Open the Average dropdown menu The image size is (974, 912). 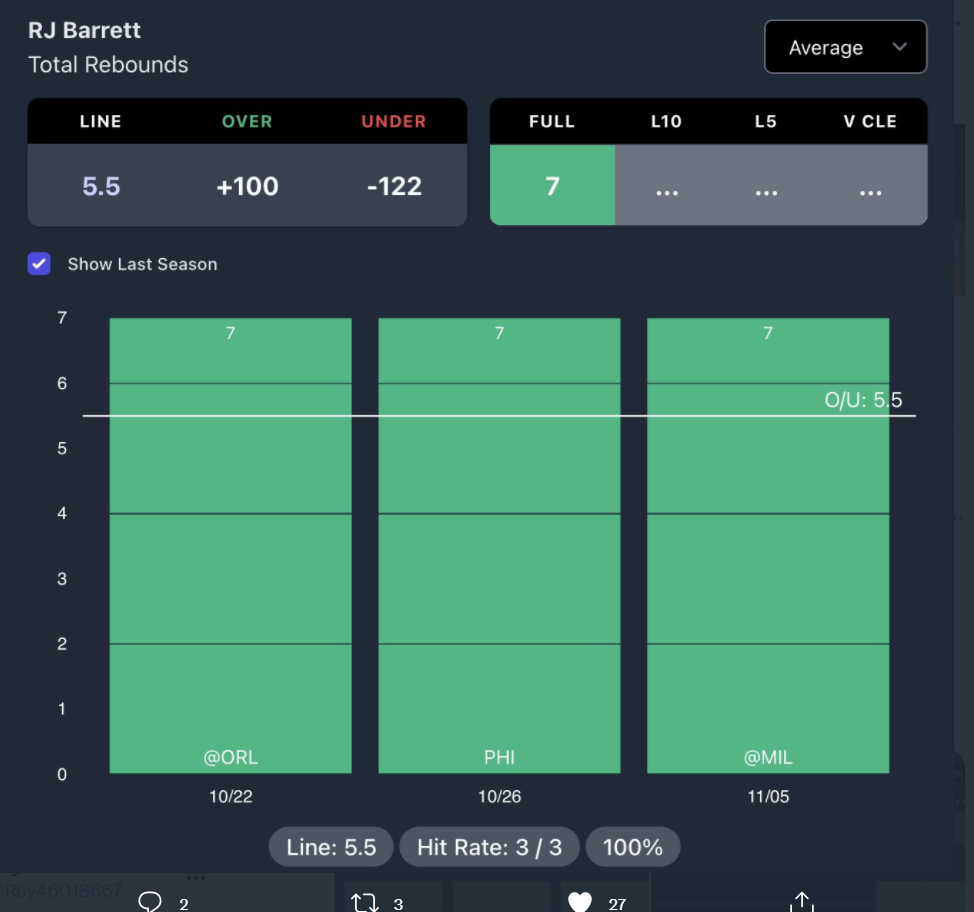click(845, 47)
